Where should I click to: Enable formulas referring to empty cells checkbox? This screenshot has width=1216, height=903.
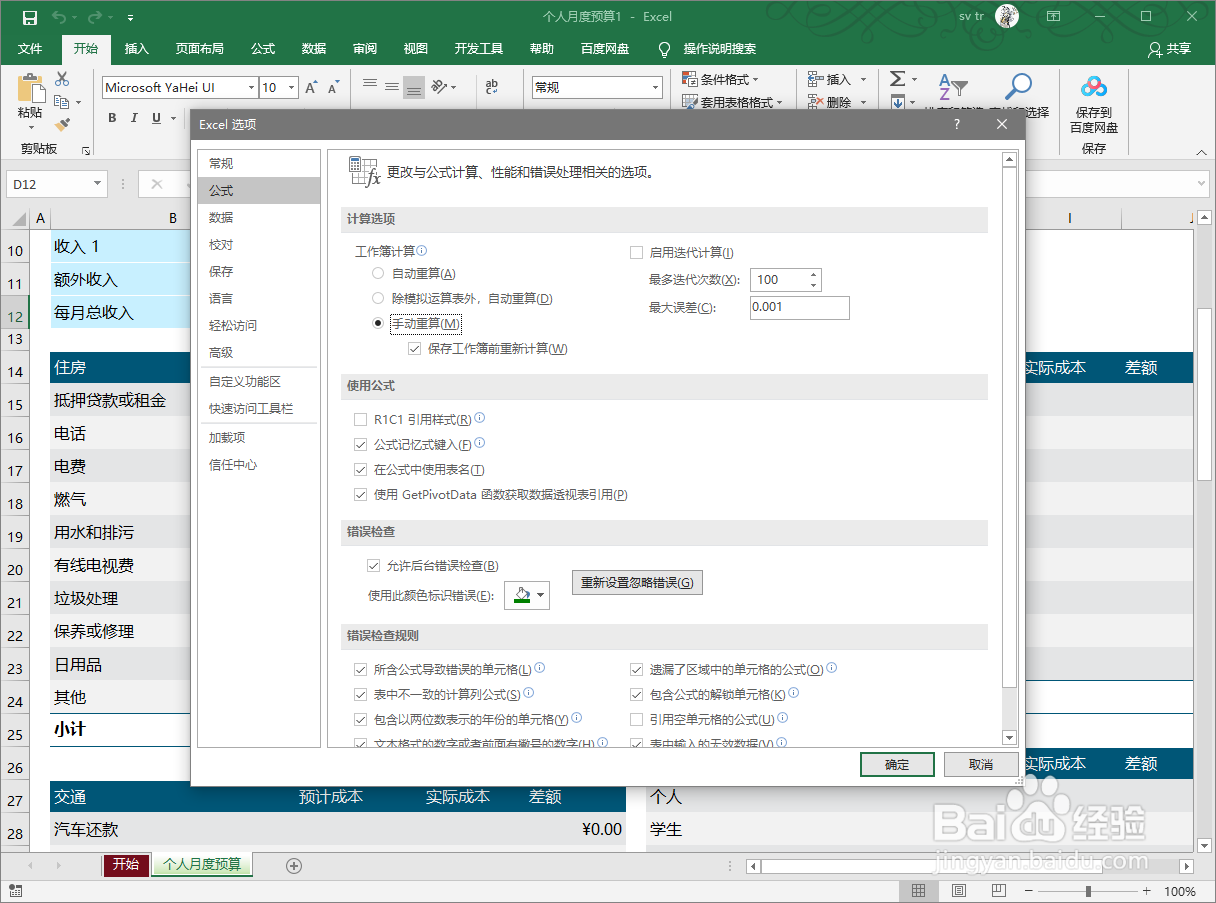tap(636, 719)
